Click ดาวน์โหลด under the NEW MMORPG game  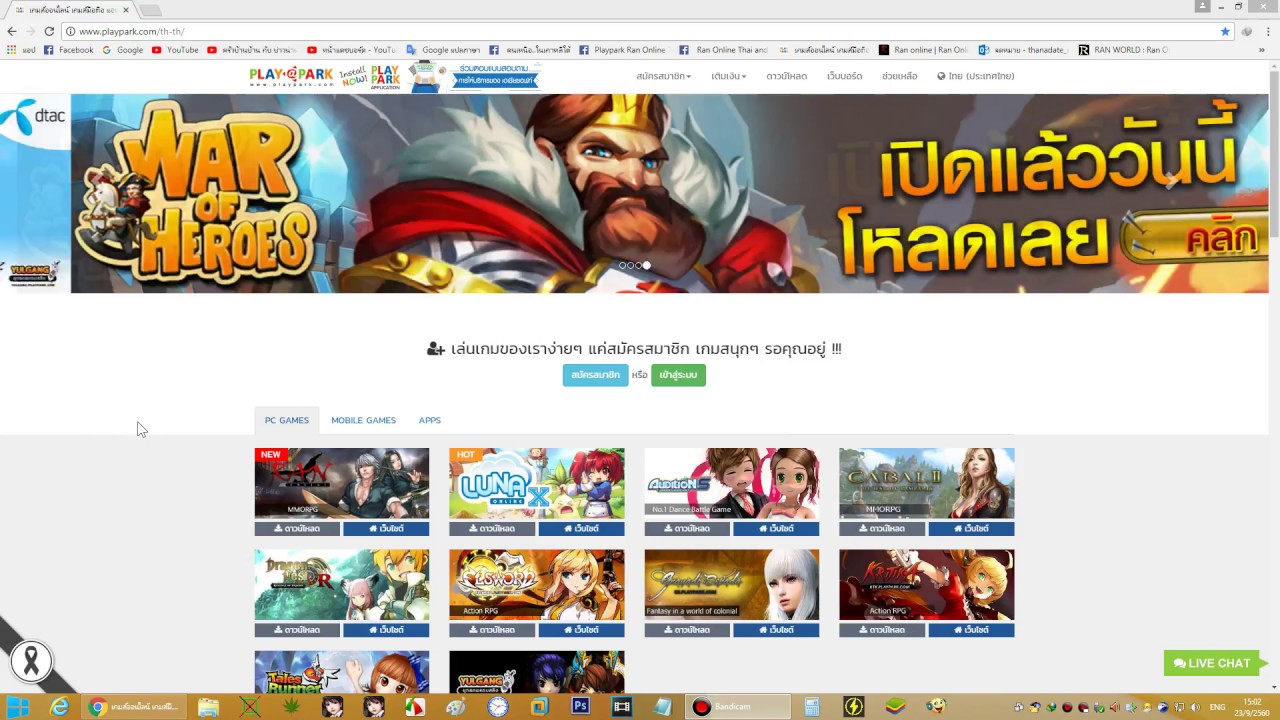(x=297, y=529)
